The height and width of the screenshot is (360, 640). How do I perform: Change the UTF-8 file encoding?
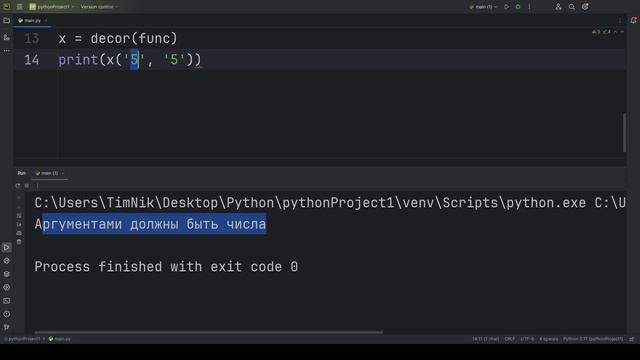[527, 339]
